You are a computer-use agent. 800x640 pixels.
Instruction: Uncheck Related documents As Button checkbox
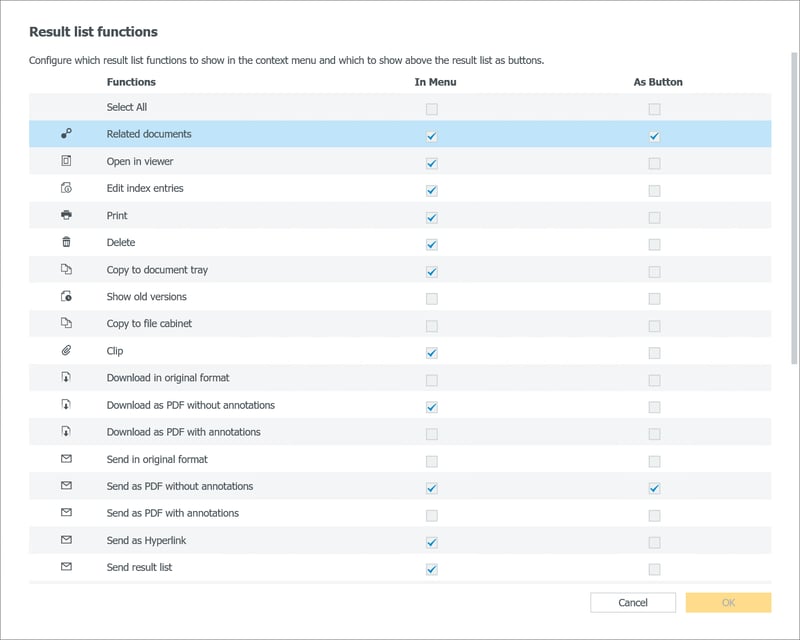[x=654, y=136]
